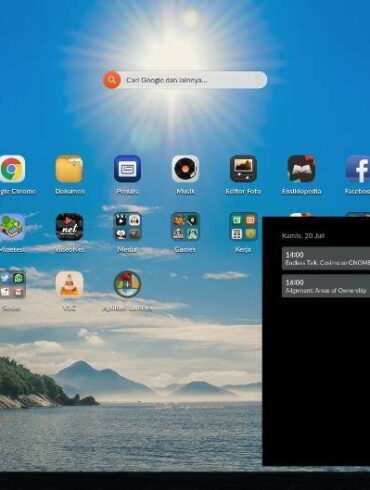Launch the Editor Foto app

[243, 169]
